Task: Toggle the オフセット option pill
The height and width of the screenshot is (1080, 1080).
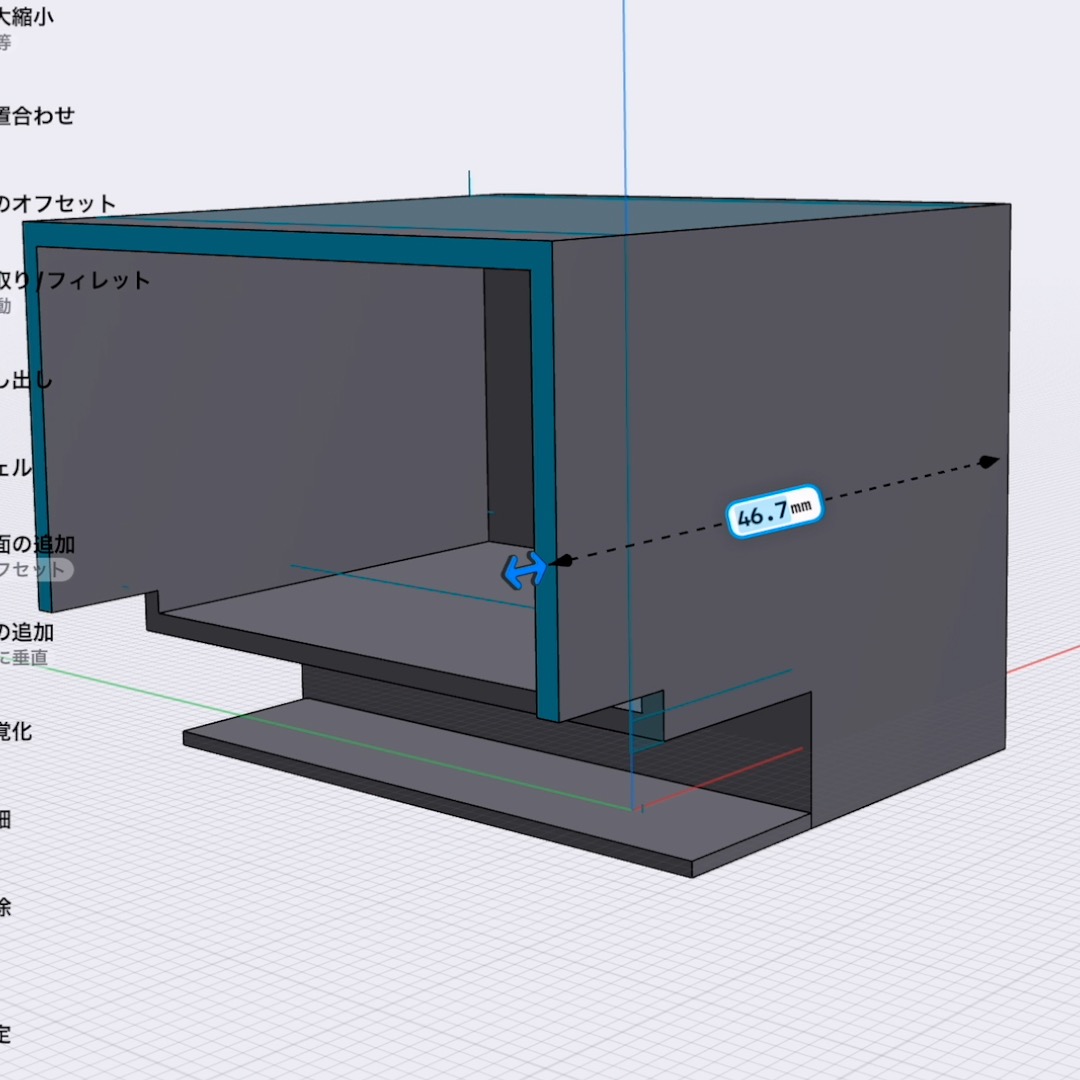Action: [x=36, y=570]
